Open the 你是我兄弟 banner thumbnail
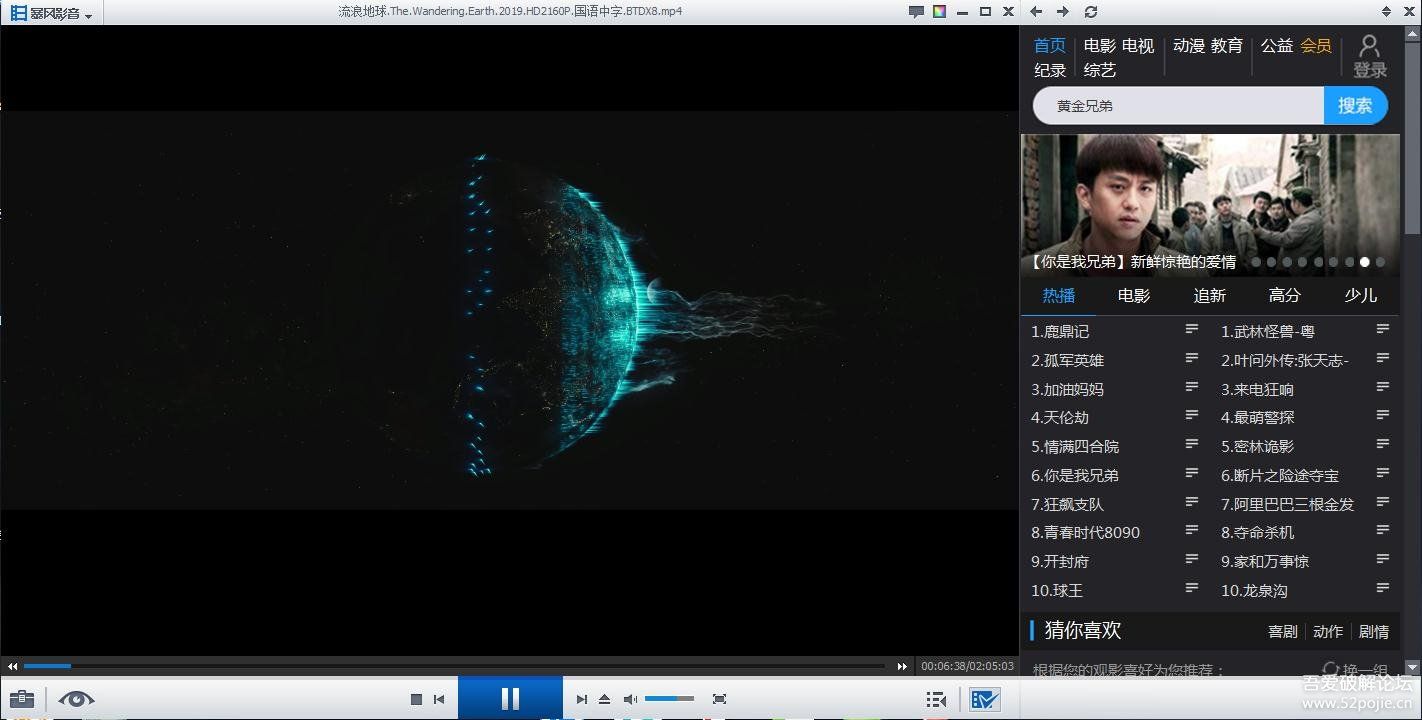The width and height of the screenshot is (1422, 720). click(x=1210, y=205)
